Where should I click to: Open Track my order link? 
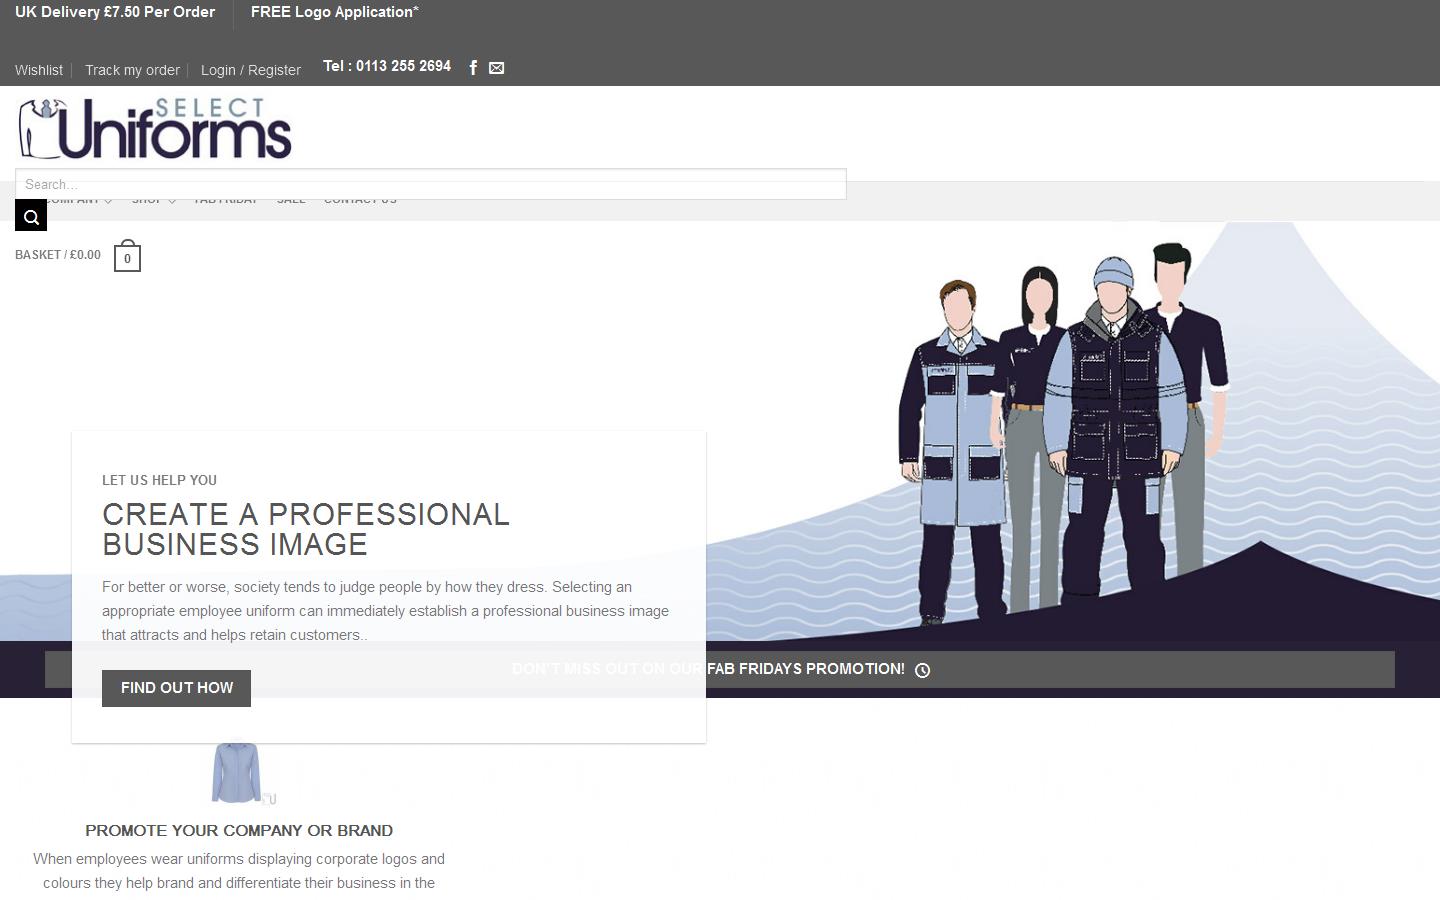pos(132,70)
